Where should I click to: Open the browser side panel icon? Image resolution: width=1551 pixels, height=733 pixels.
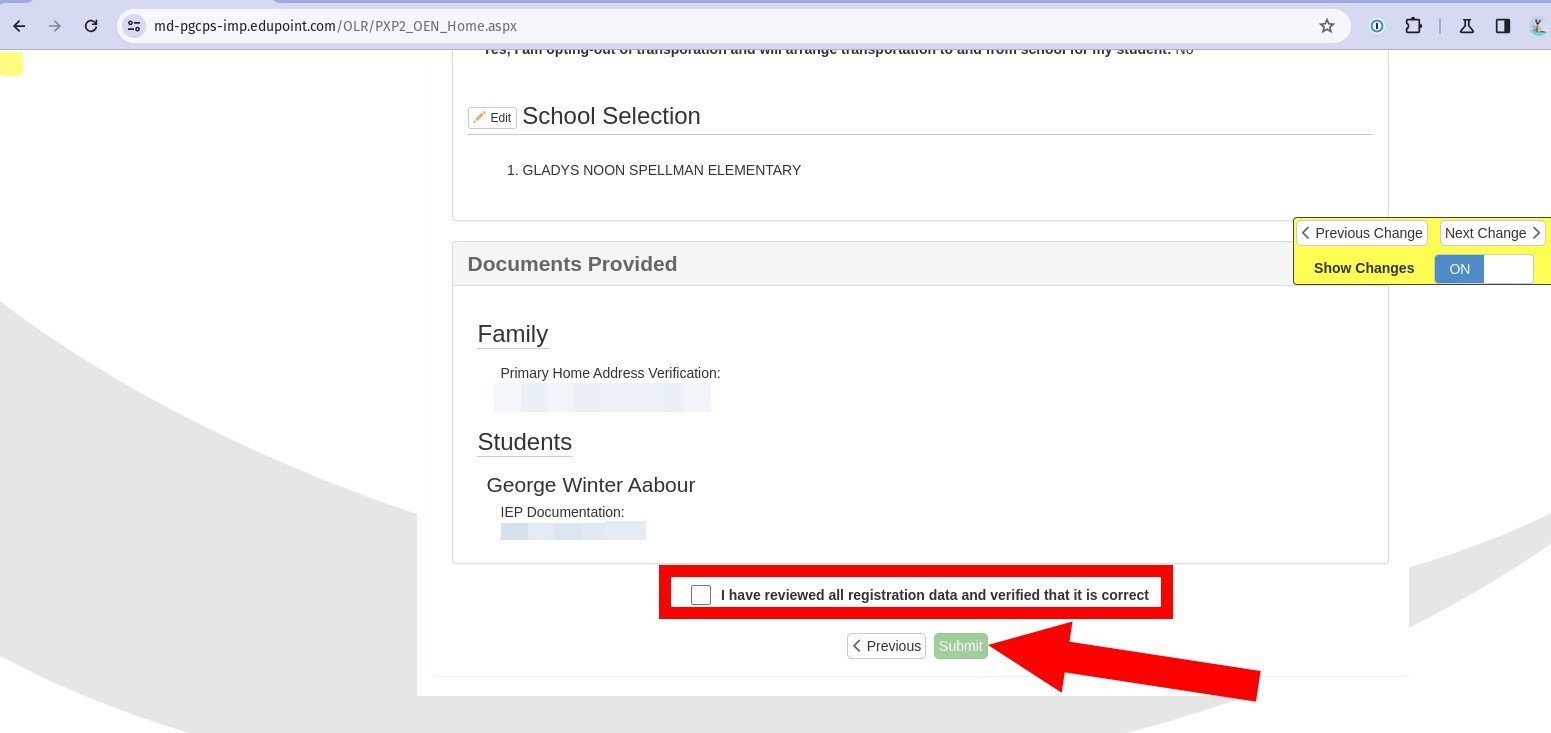coord(1504,26)
